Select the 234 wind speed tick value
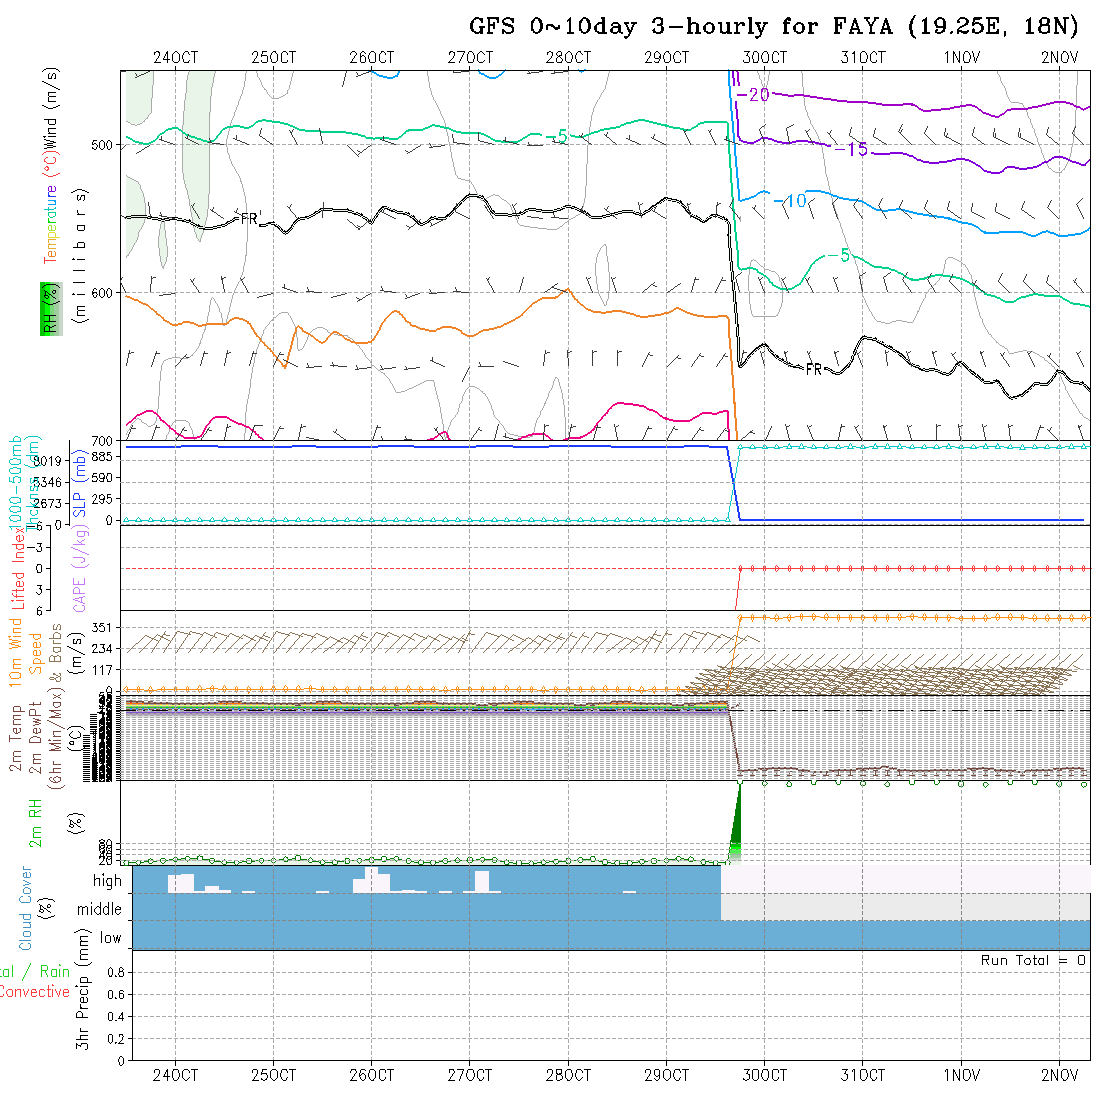The image size is (1100, 1100). [x=101, y=649]
